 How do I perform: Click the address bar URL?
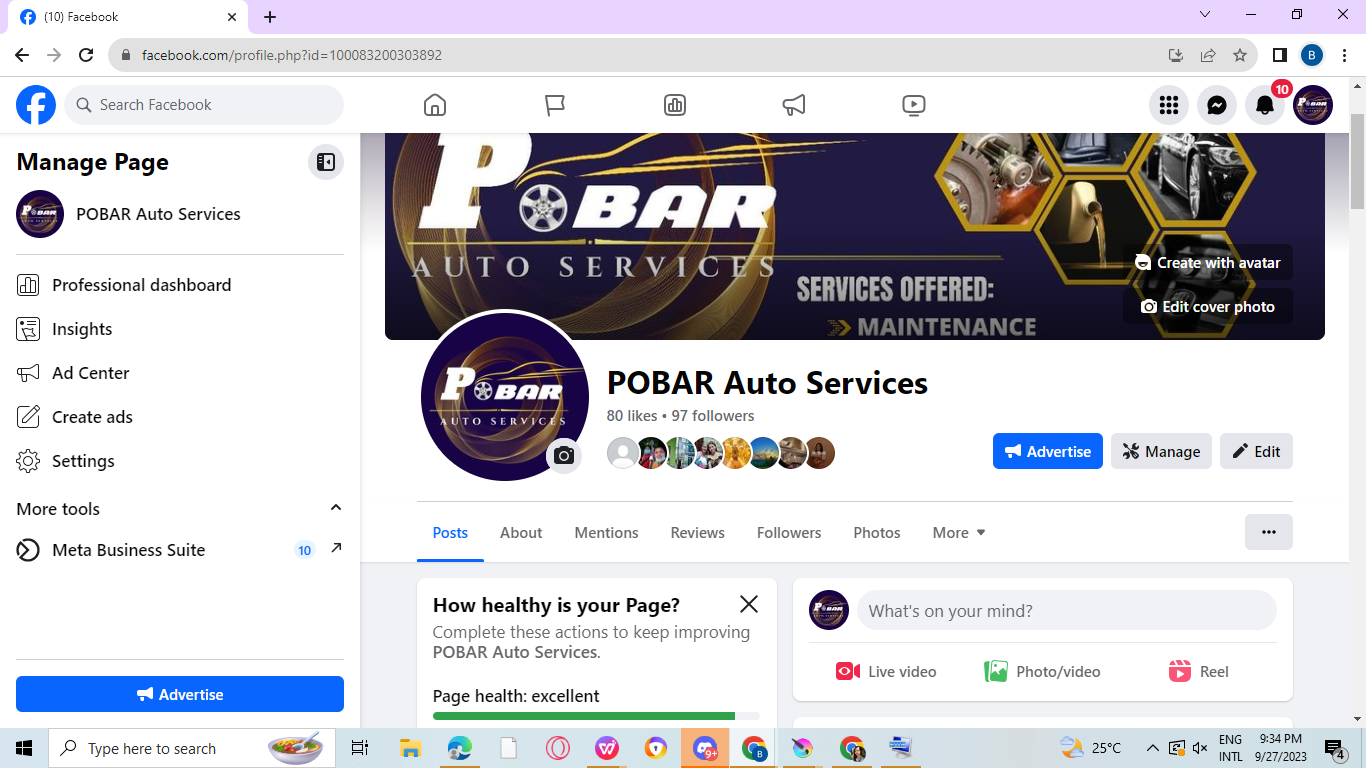coord(292,55)
